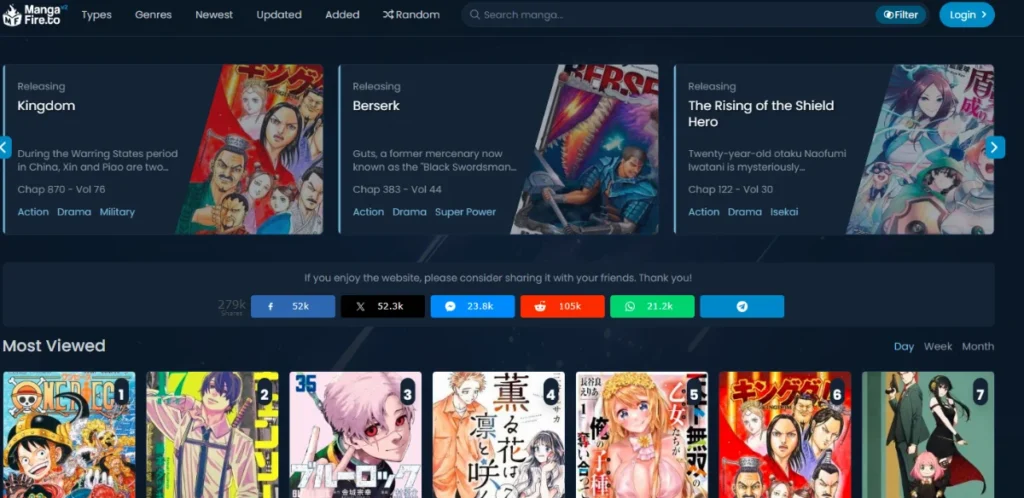Open the Genres dropdown menu
The width and height of the screenshot is (1024, 498).
pyautogui.click(x=153, y=15)
